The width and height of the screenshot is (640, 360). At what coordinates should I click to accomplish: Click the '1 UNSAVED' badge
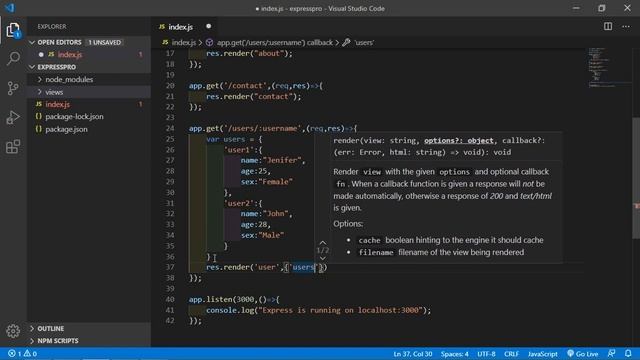[105, 42]
